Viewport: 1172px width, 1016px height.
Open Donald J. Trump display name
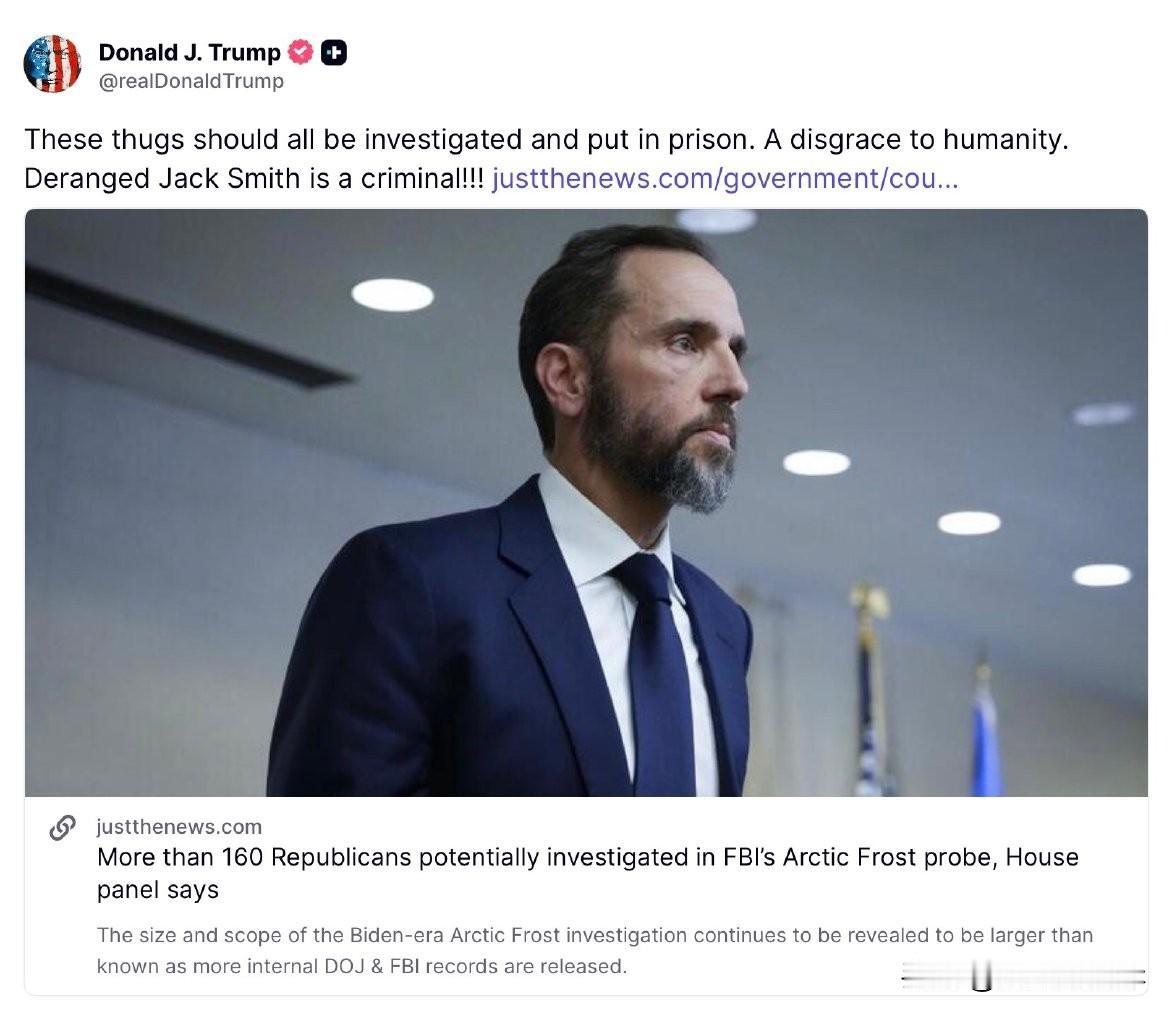pyautogui.click(x=190, y=53)
